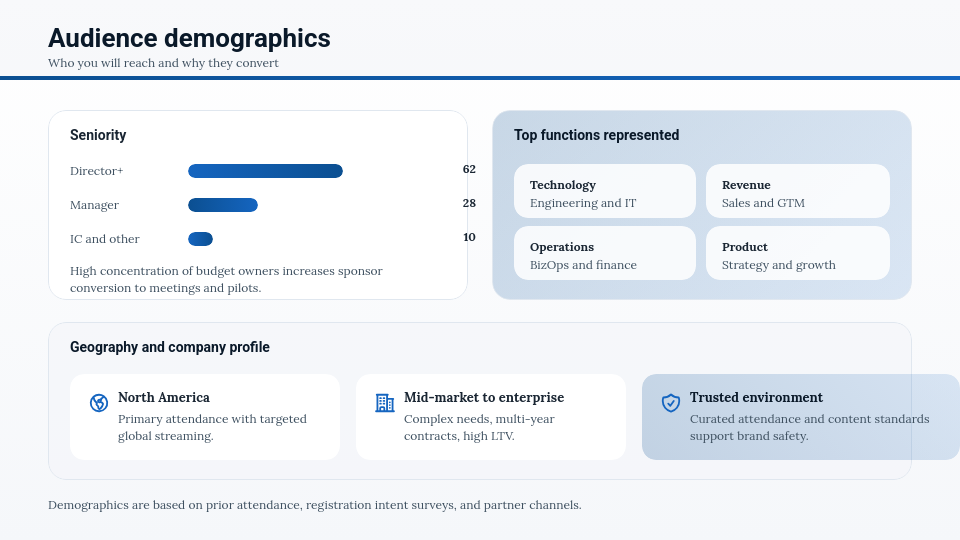Click the footnote about demographics sources

(x=314, y=505)
